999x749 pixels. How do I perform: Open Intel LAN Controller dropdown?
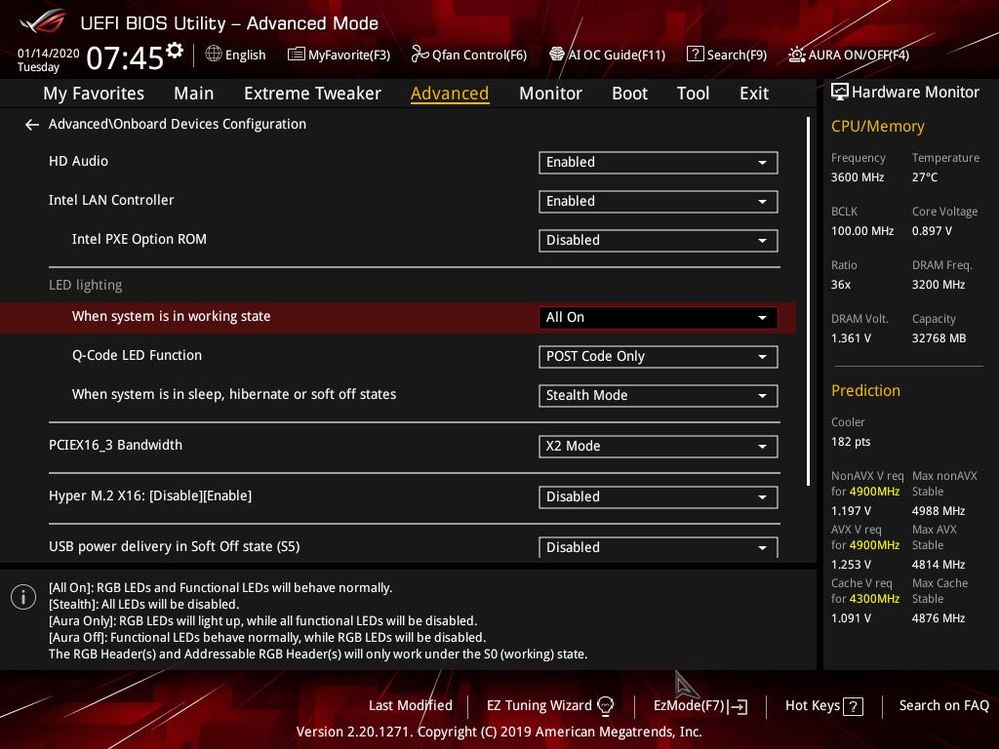[x=658, y=201]
